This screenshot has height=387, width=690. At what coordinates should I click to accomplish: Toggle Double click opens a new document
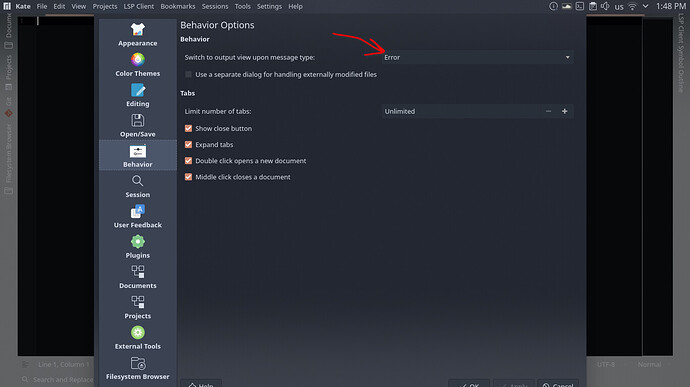click(188, 161)
